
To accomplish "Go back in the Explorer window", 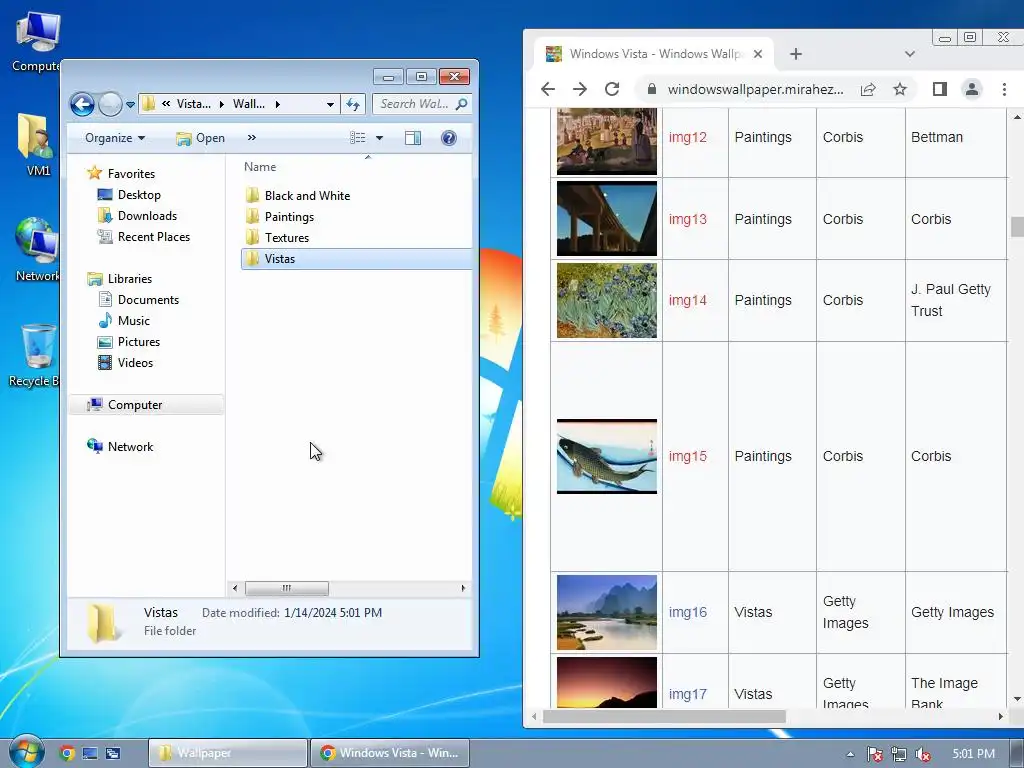I will point(82,104).
